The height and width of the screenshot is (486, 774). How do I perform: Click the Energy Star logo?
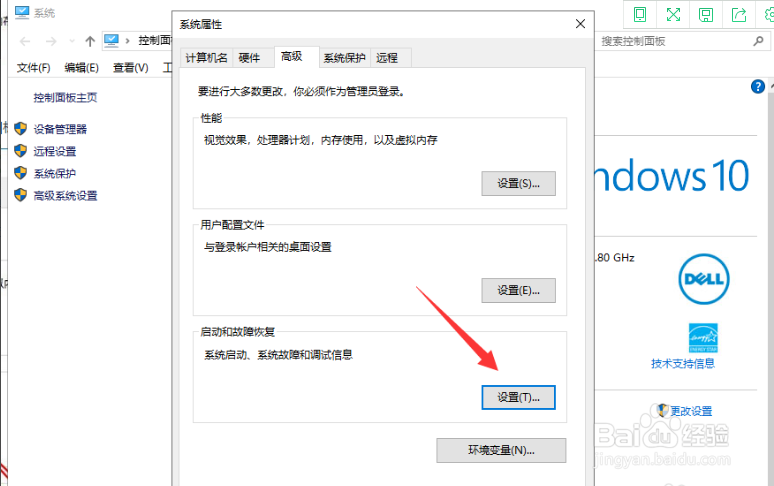[703, 338]
